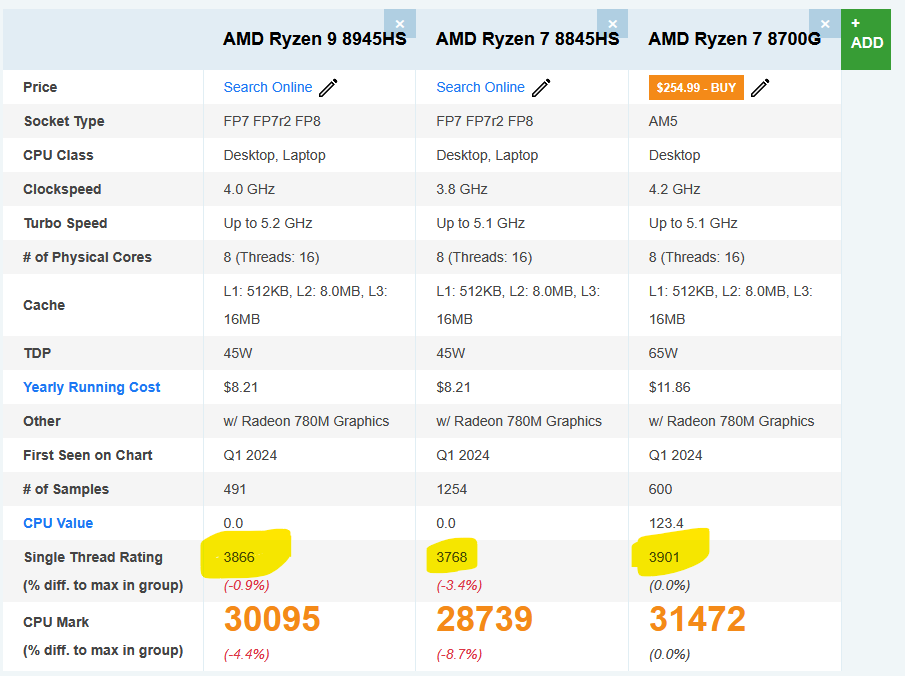Screen dimensions: 905x676
Task: Edit price pencil for Ryzen 7 8845HS
Action: click(541, 88)
